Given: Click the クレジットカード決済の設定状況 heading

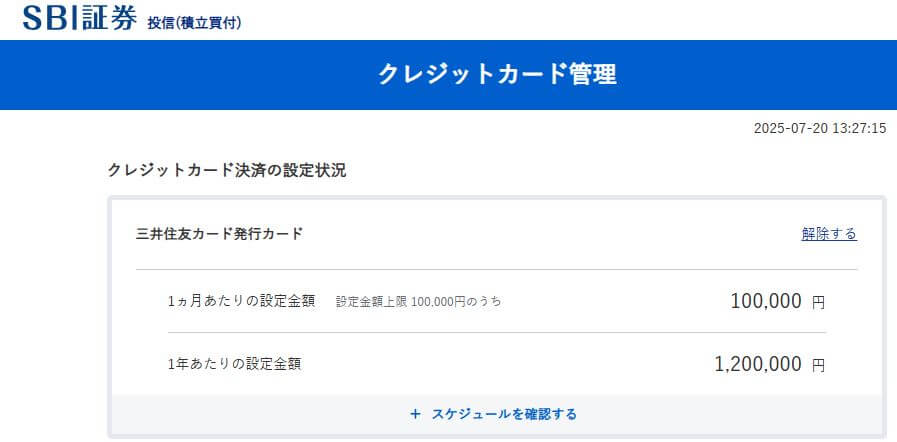Looking at the screenshot, I should click(227, 170).
